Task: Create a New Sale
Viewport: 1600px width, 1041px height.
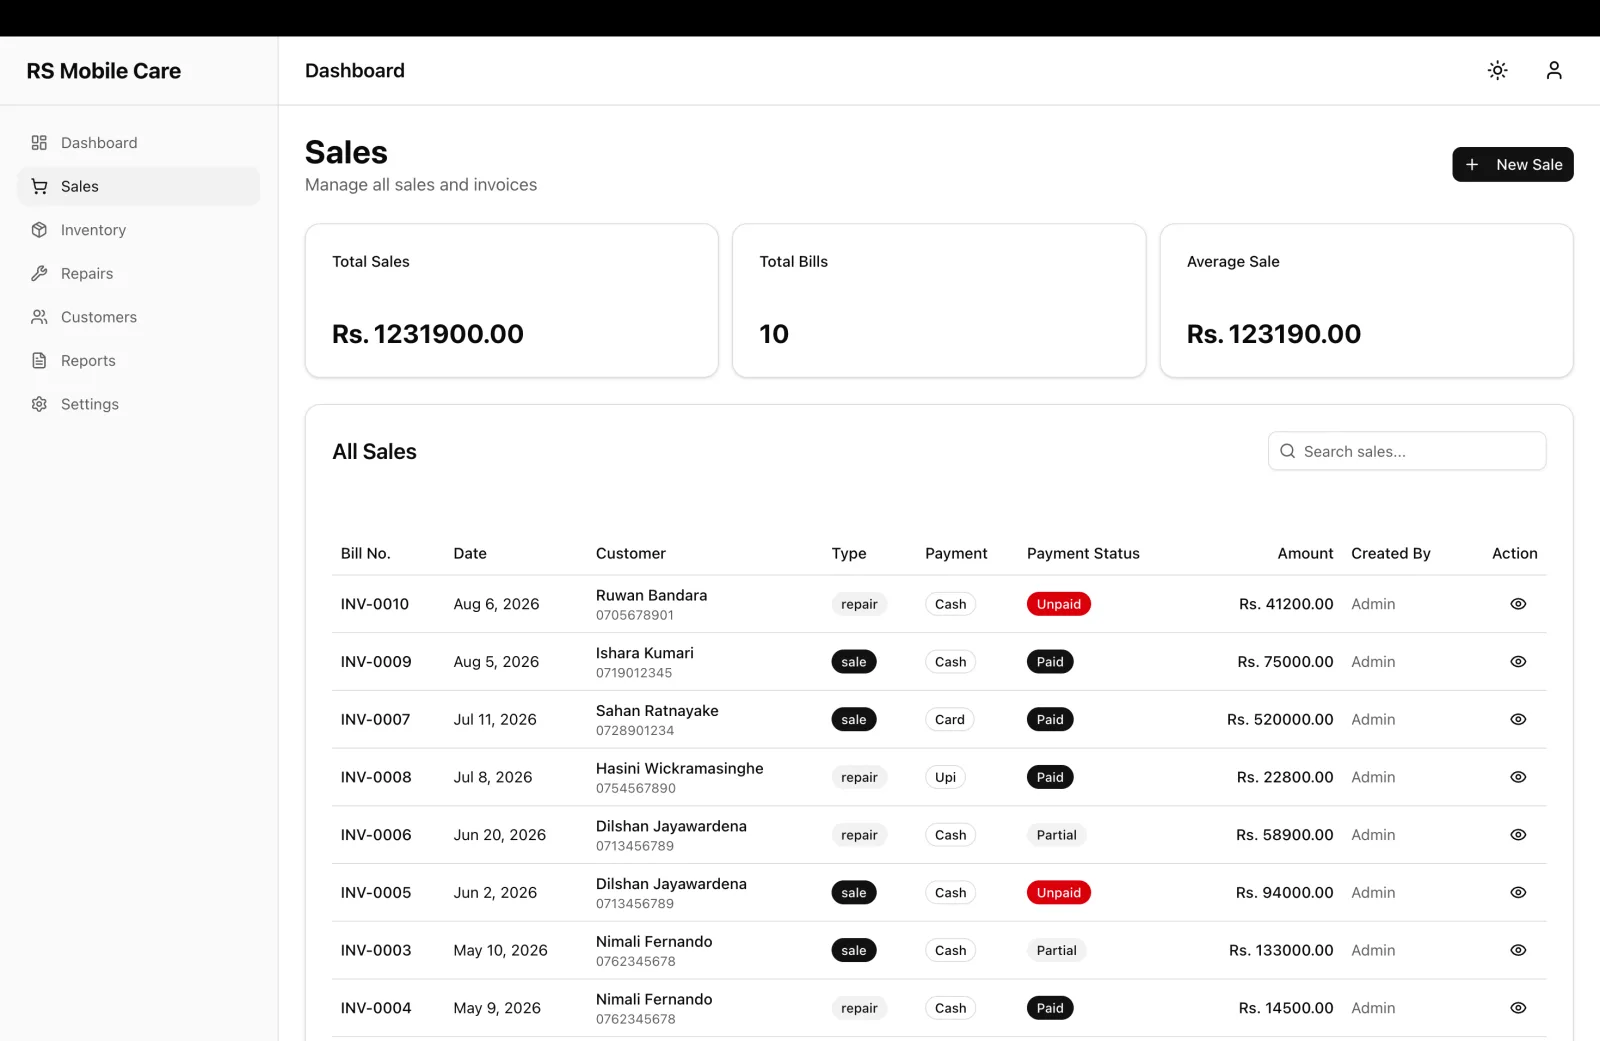Action: click(1512, 164)
